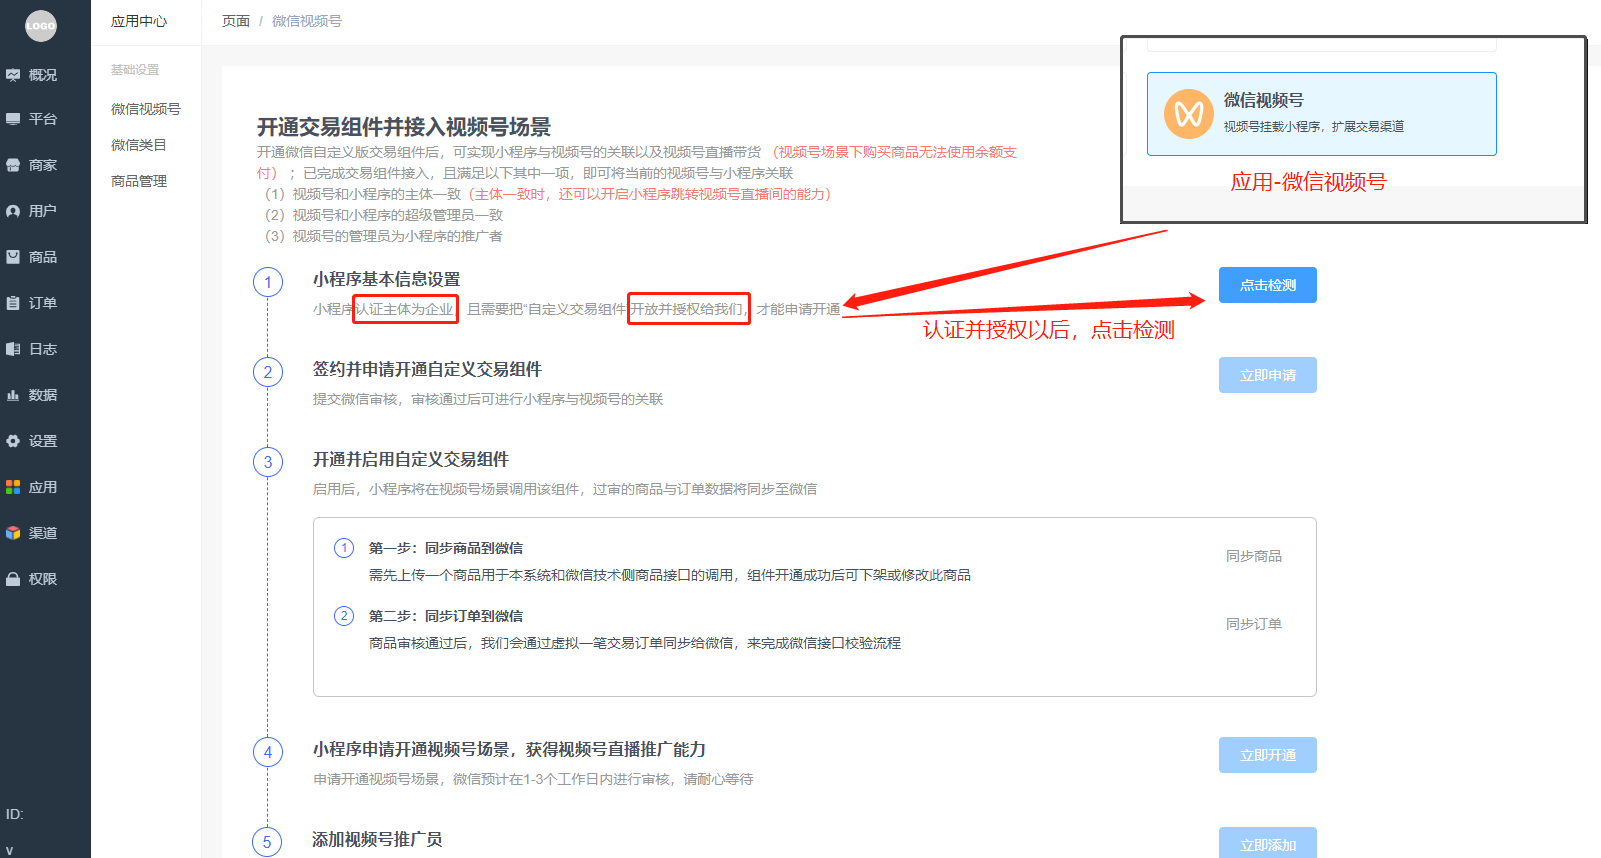
Task: Click the 签约并申请开通自定义交易组件 step title
Action: [427, 369]
